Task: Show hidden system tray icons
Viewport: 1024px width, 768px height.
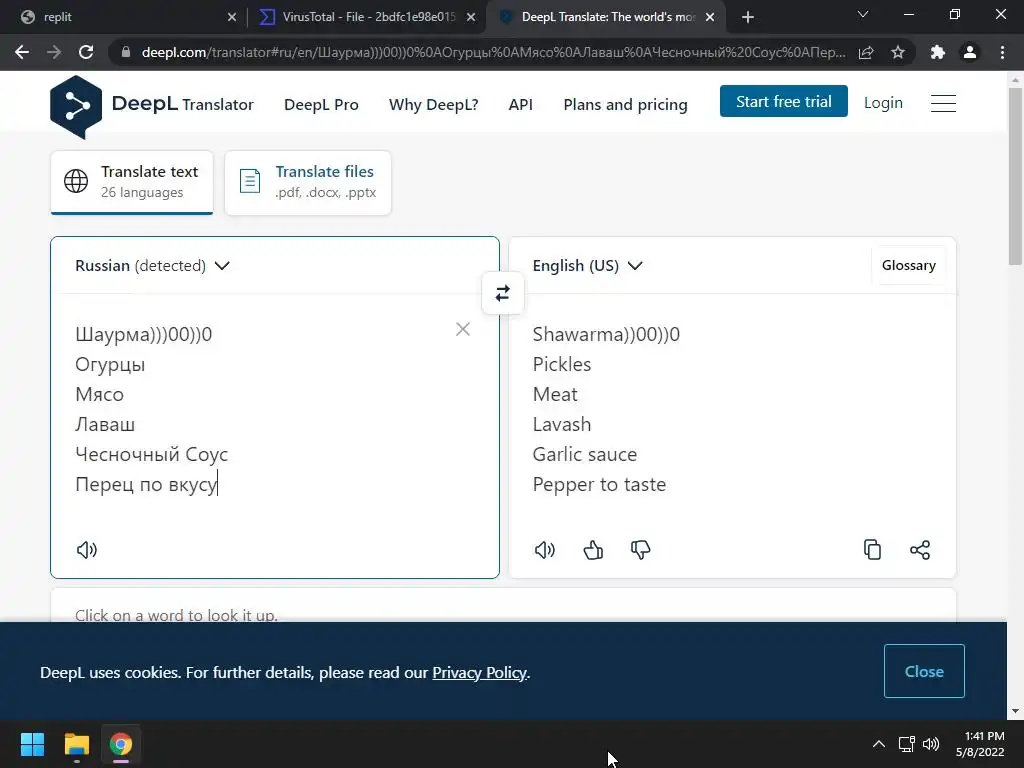Action: coord(879,744)
